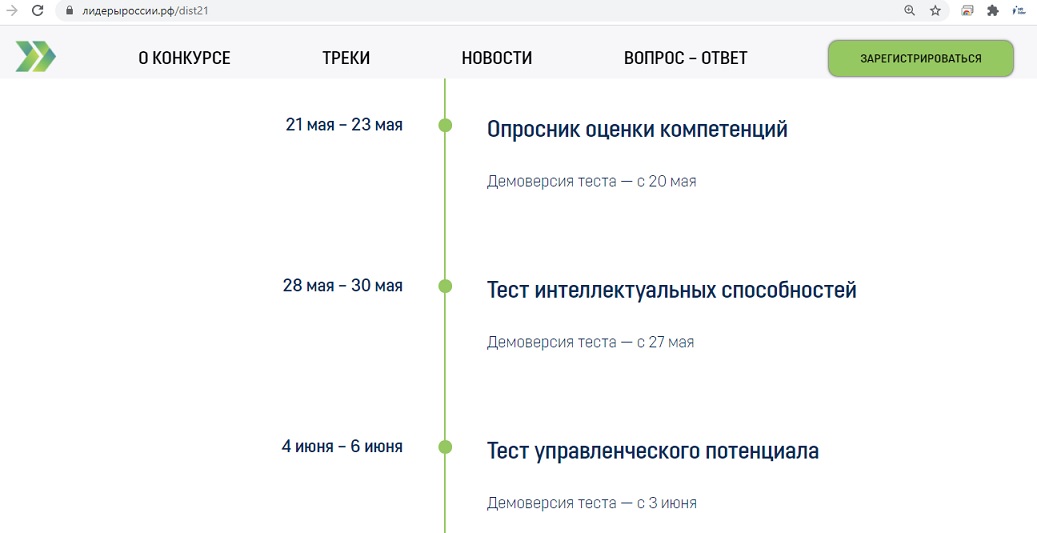Click the Опросник оценки компетенций heading

pyautogui.click(x=637, y=129)
